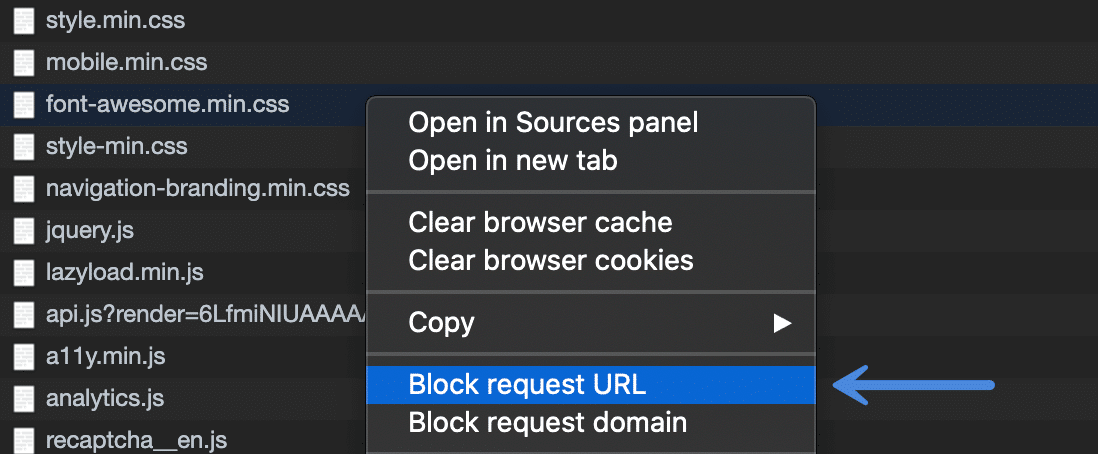The image size is (1098, 454).
Task: Open the Copy menu item
Action: [441, 323]
